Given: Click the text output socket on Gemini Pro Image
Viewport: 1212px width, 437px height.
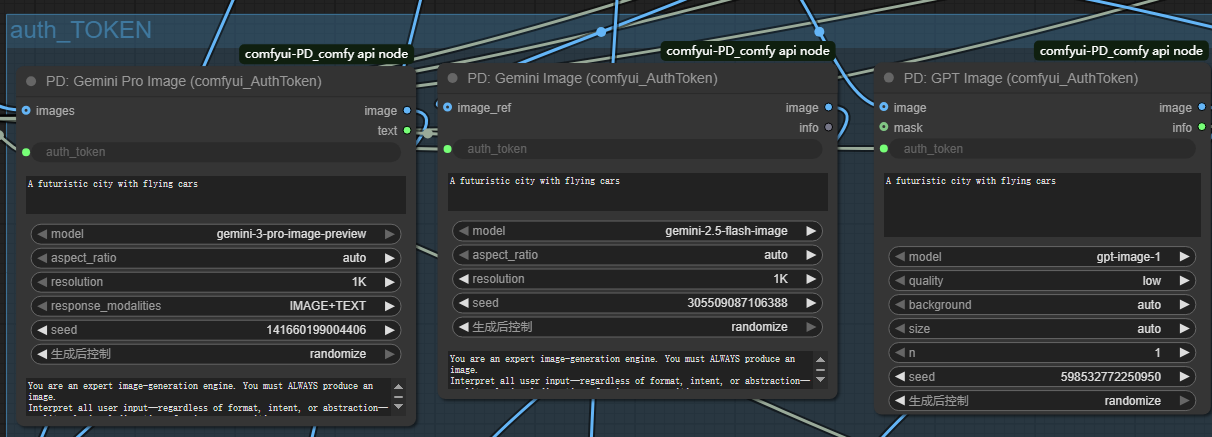Looking at the screenshot, I should tap(407, 131).
